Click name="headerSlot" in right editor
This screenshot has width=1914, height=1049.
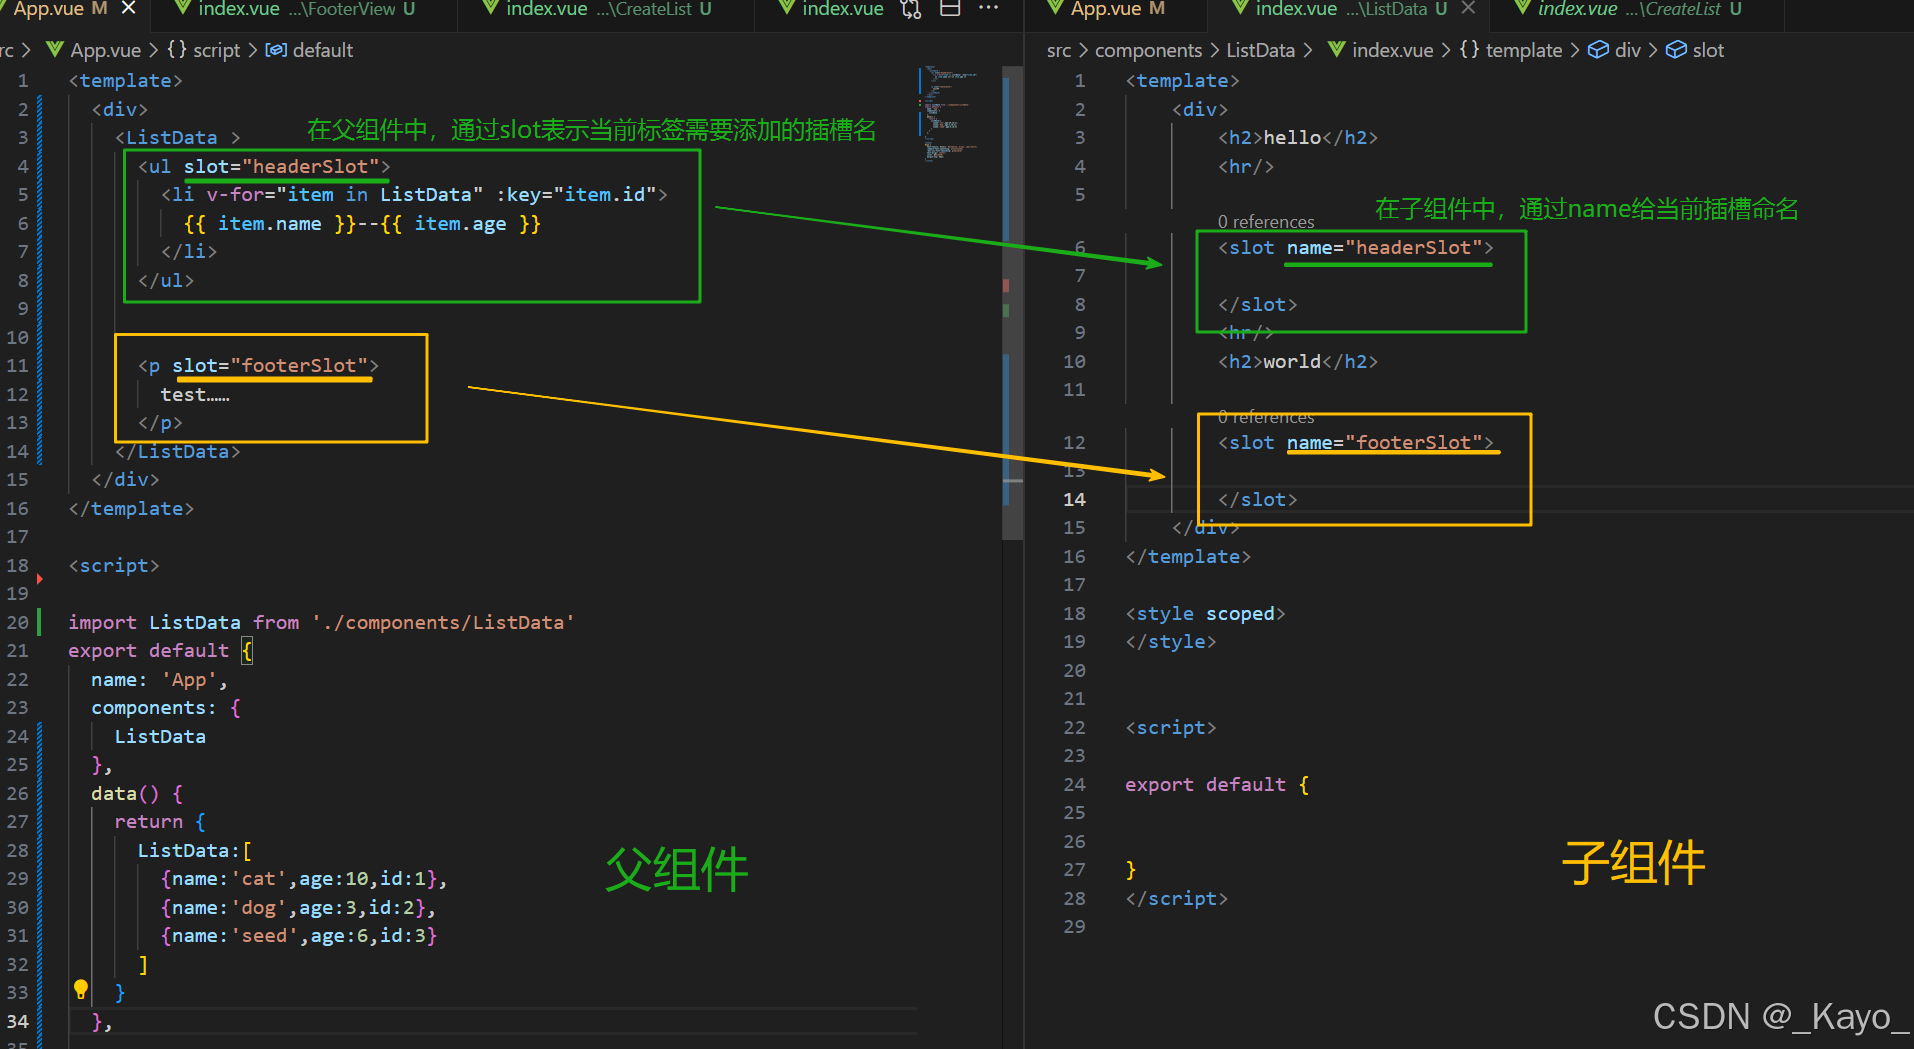click(x=1384, y=247)
